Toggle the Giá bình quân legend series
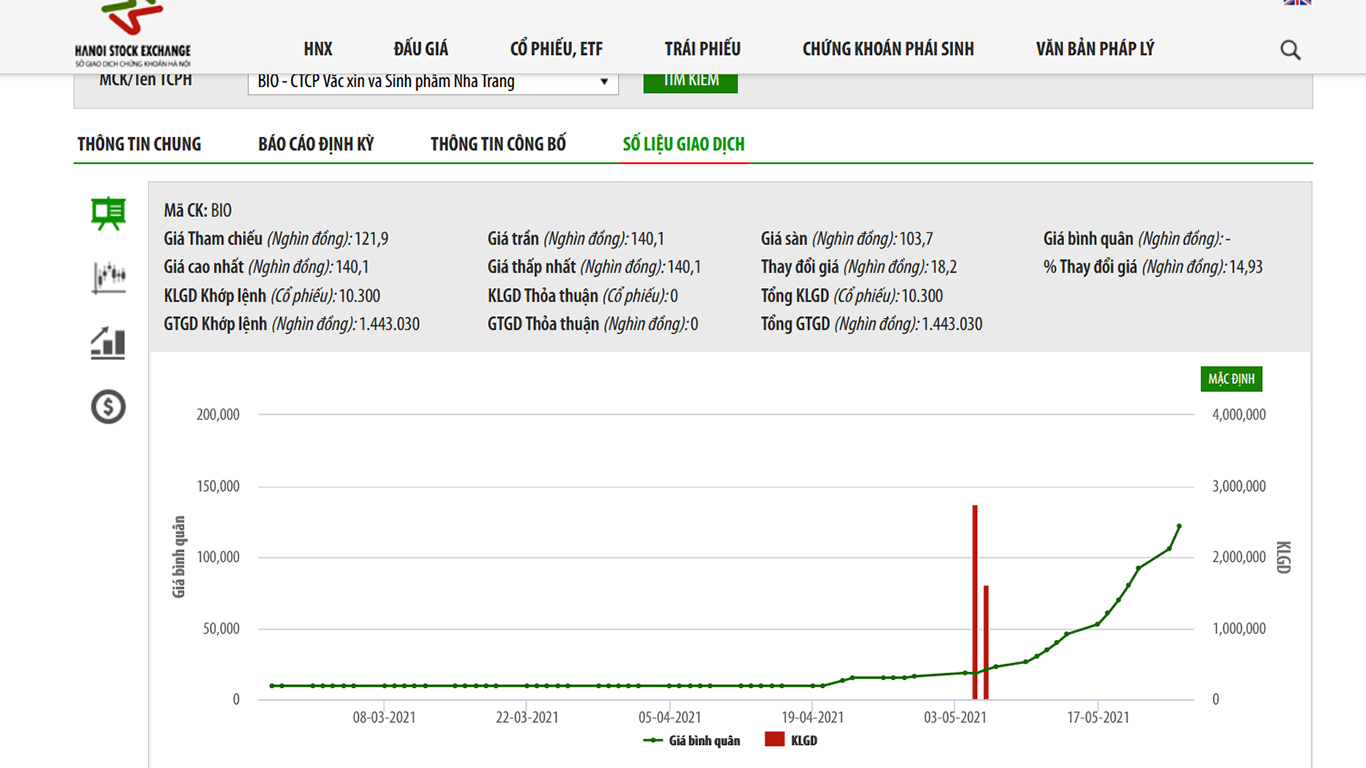Screen dimensions: 1366x768 point(692,741)
